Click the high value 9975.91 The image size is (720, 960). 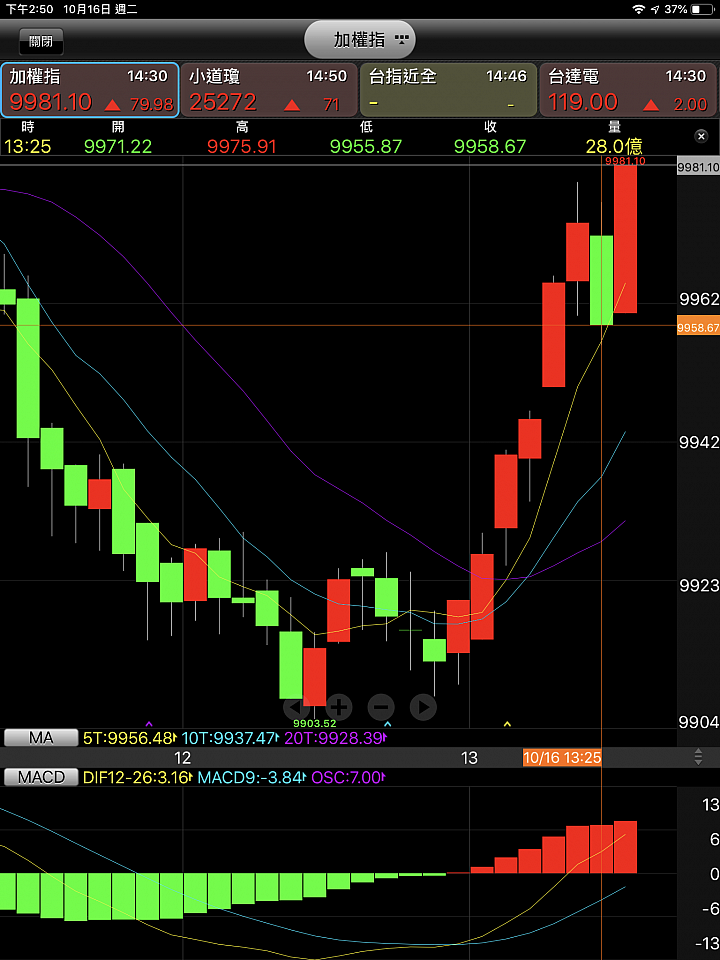(x=242, y=146)
